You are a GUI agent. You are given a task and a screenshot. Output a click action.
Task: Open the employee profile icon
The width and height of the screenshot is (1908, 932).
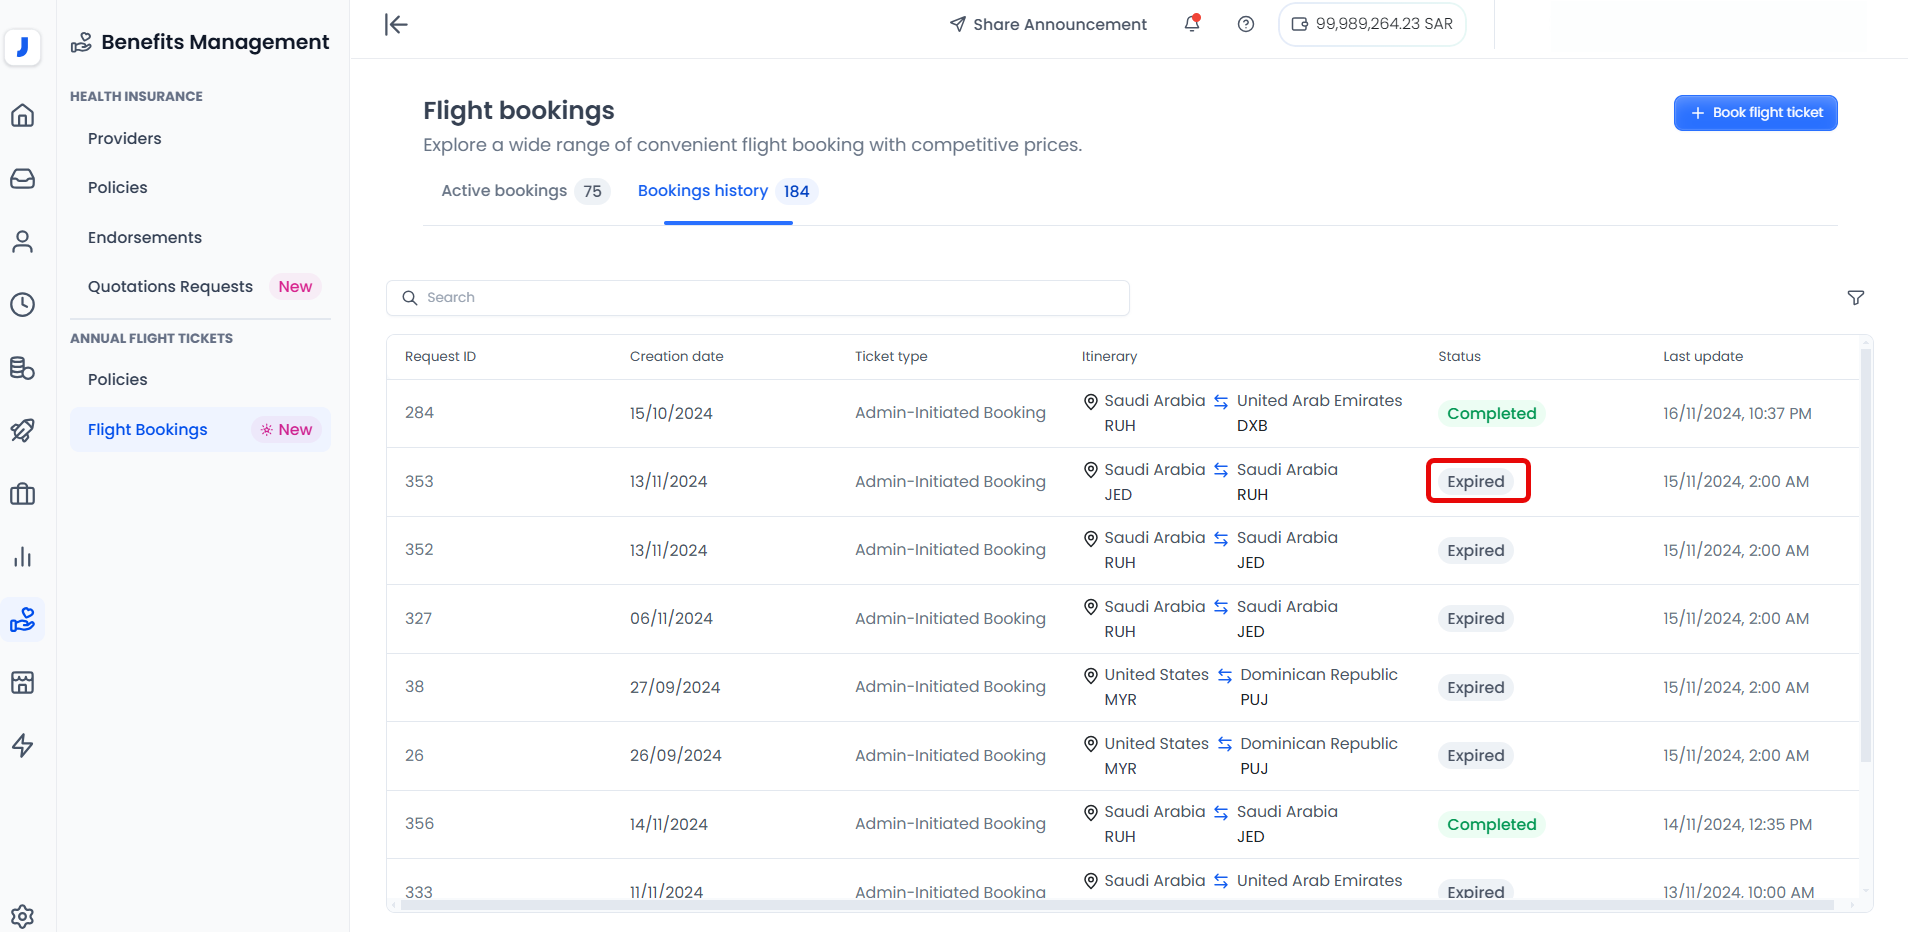tap(22, 242)
